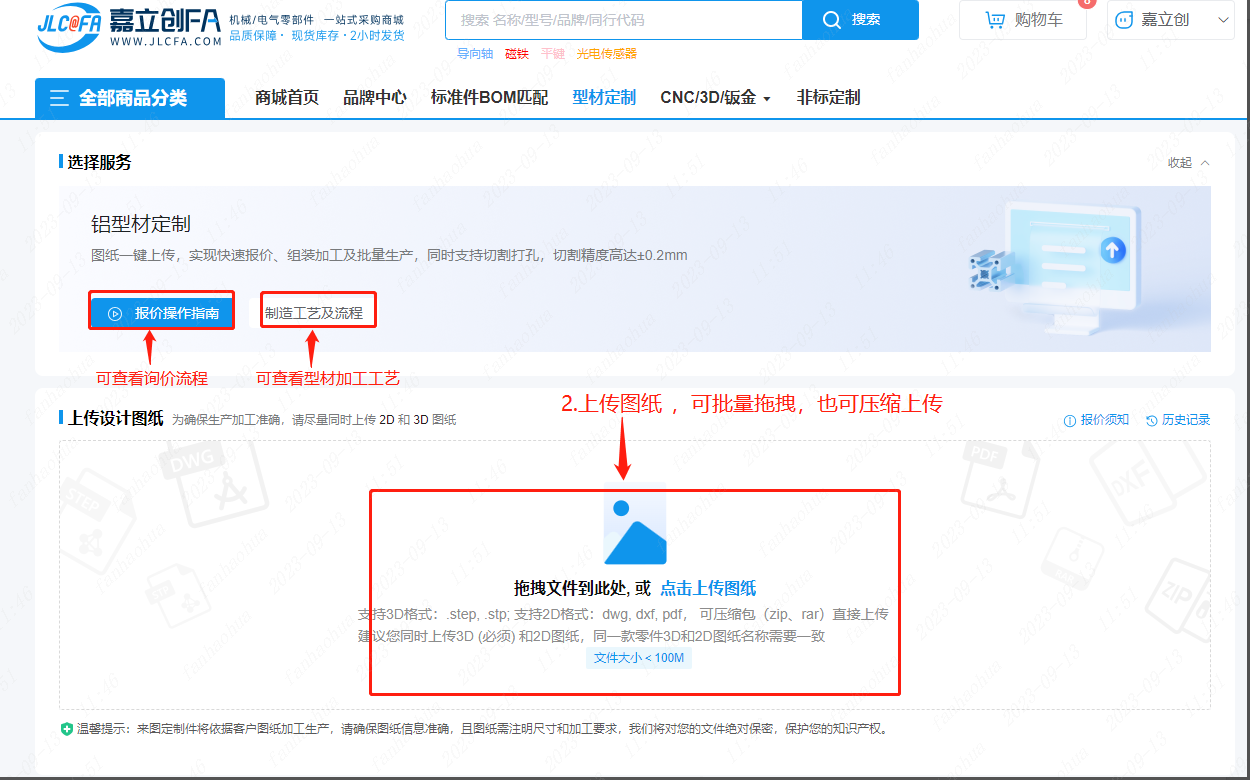
Task: Click the hamburger icon beside 全部商品分类
Action: (60, 98)
